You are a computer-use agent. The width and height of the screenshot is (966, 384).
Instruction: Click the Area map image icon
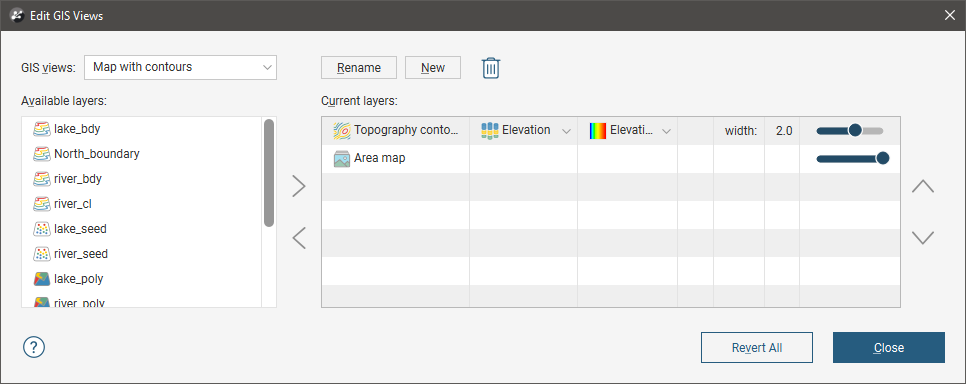pyautogui.click(x=342, y=158)
